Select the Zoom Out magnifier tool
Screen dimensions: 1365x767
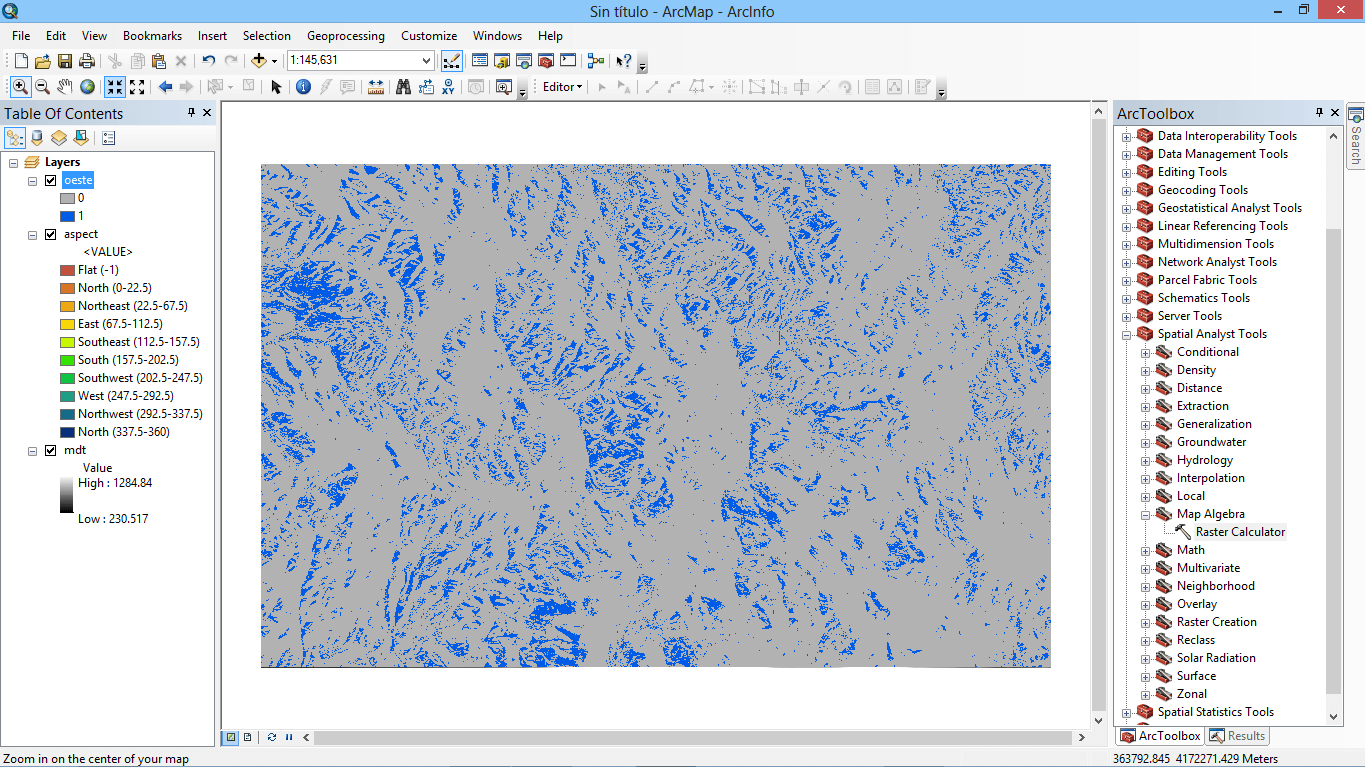click(x=43, y=87)
